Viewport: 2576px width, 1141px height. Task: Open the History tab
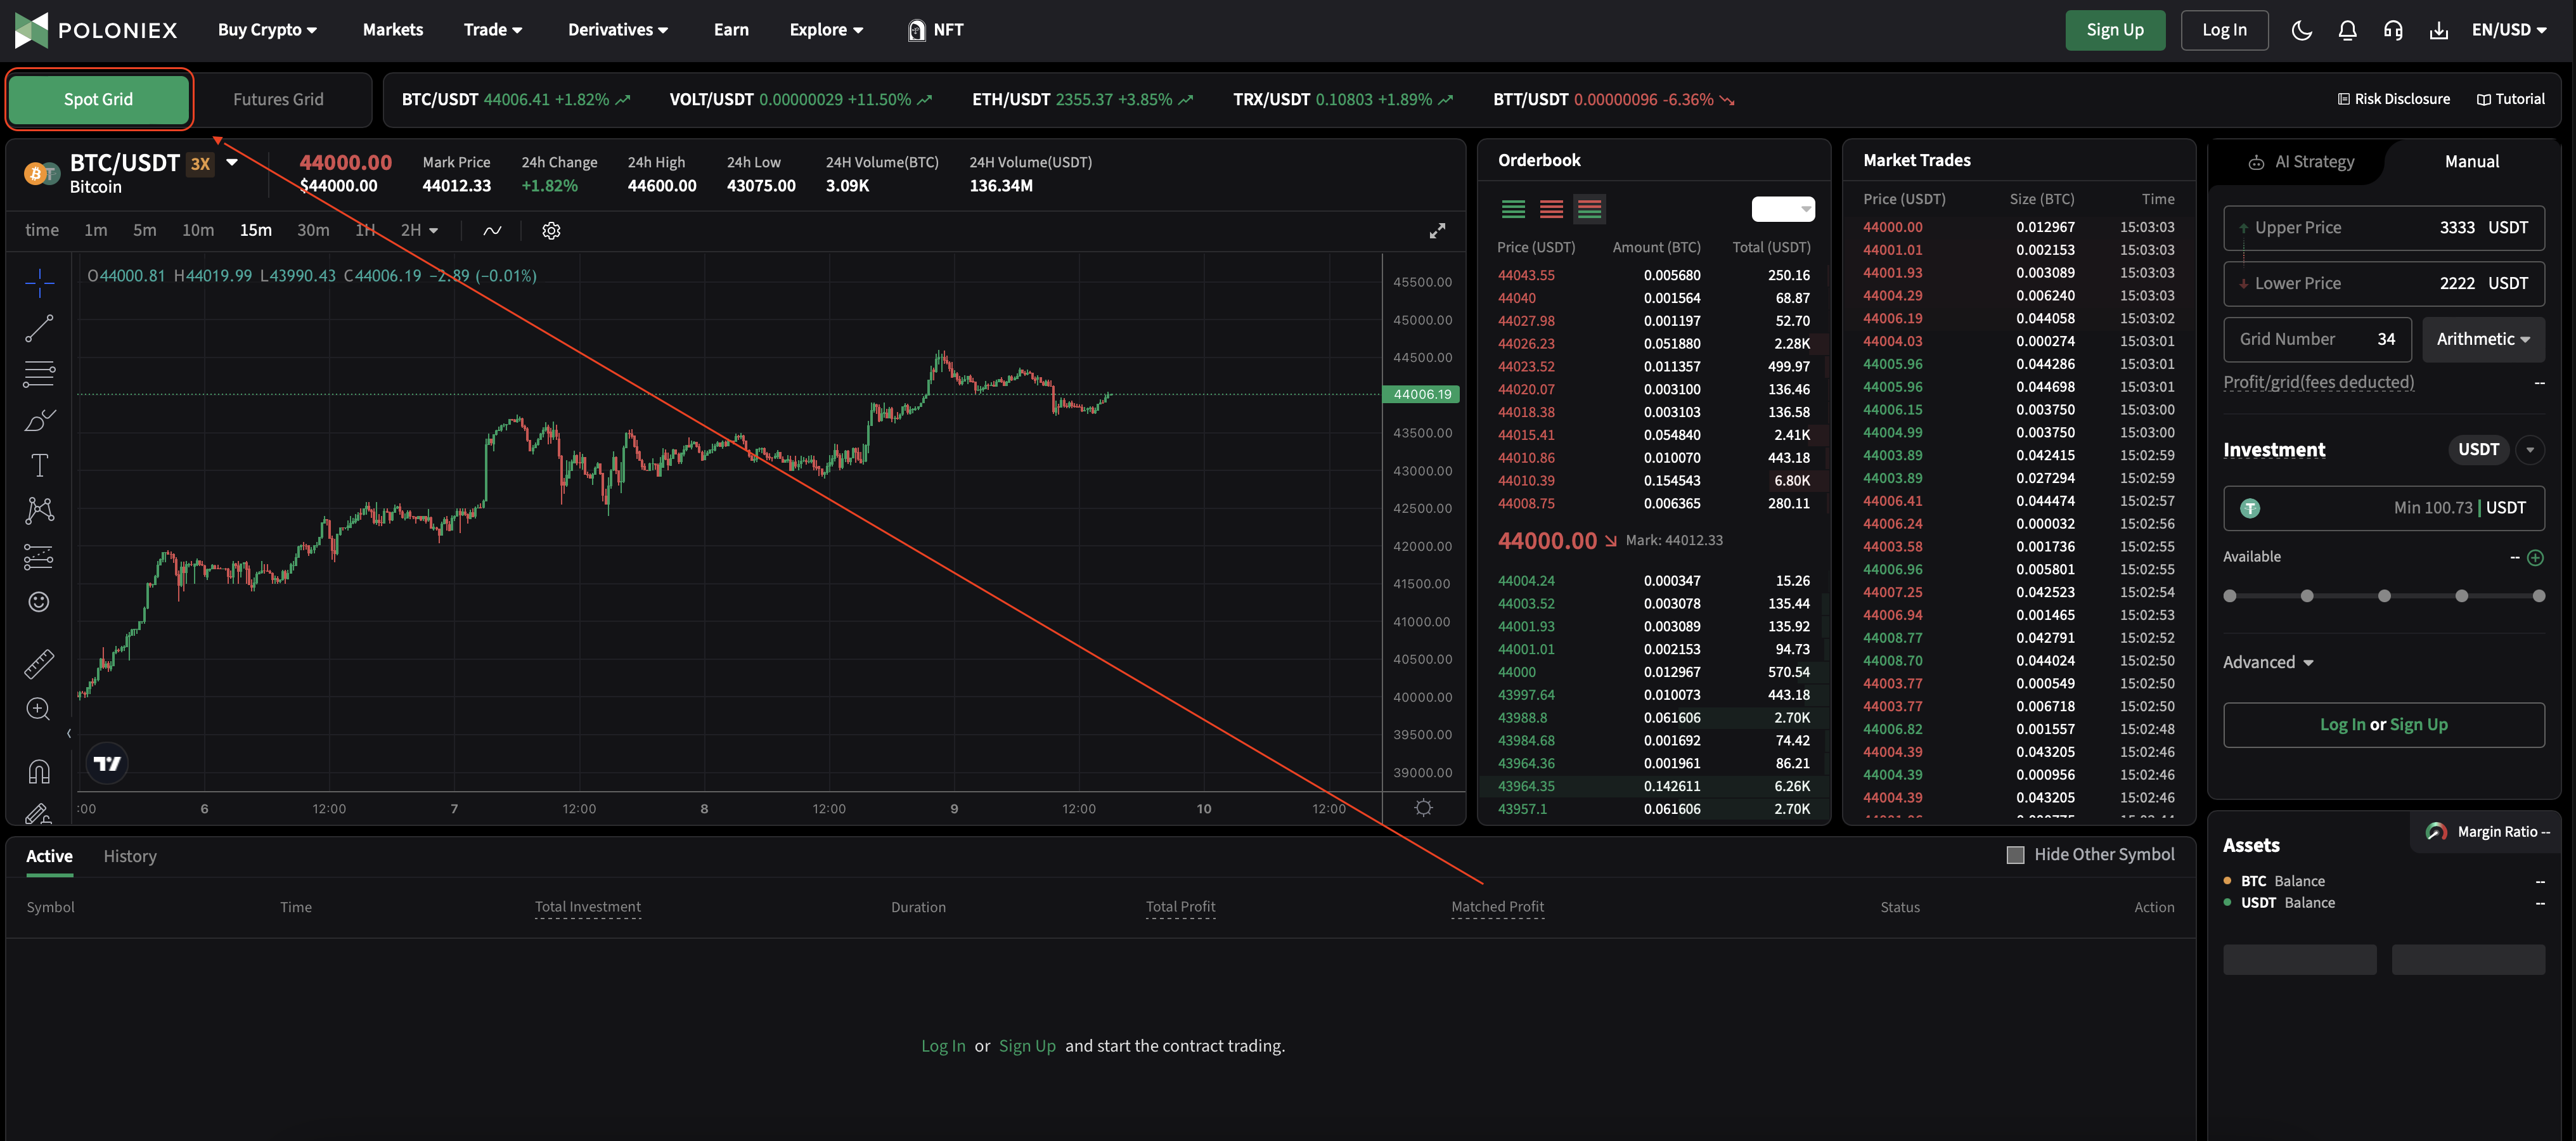pyautogui.click(x=130, y=856)
